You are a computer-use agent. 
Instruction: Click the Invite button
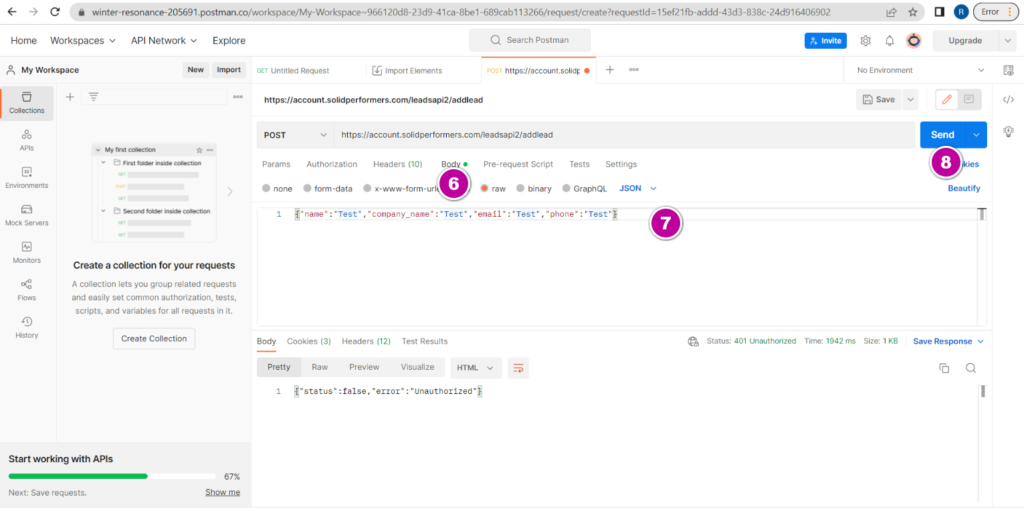[825, 41]
